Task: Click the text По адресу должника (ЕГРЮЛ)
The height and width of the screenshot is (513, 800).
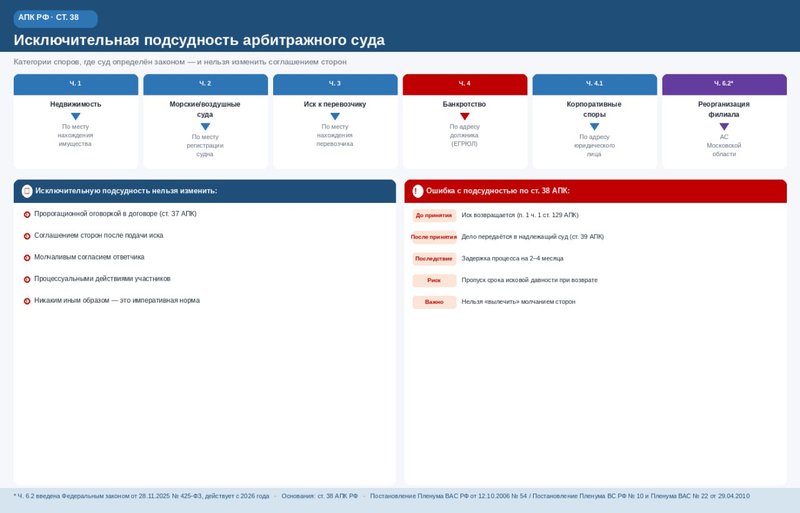Action: coord(465,135)
